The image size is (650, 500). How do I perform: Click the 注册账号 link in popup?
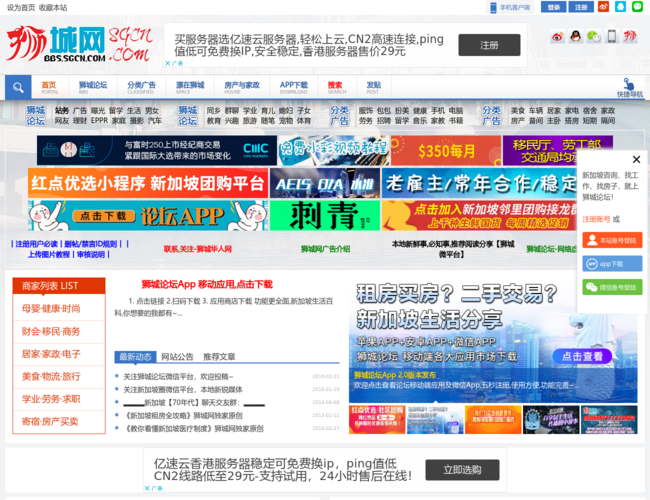(596, 219)
